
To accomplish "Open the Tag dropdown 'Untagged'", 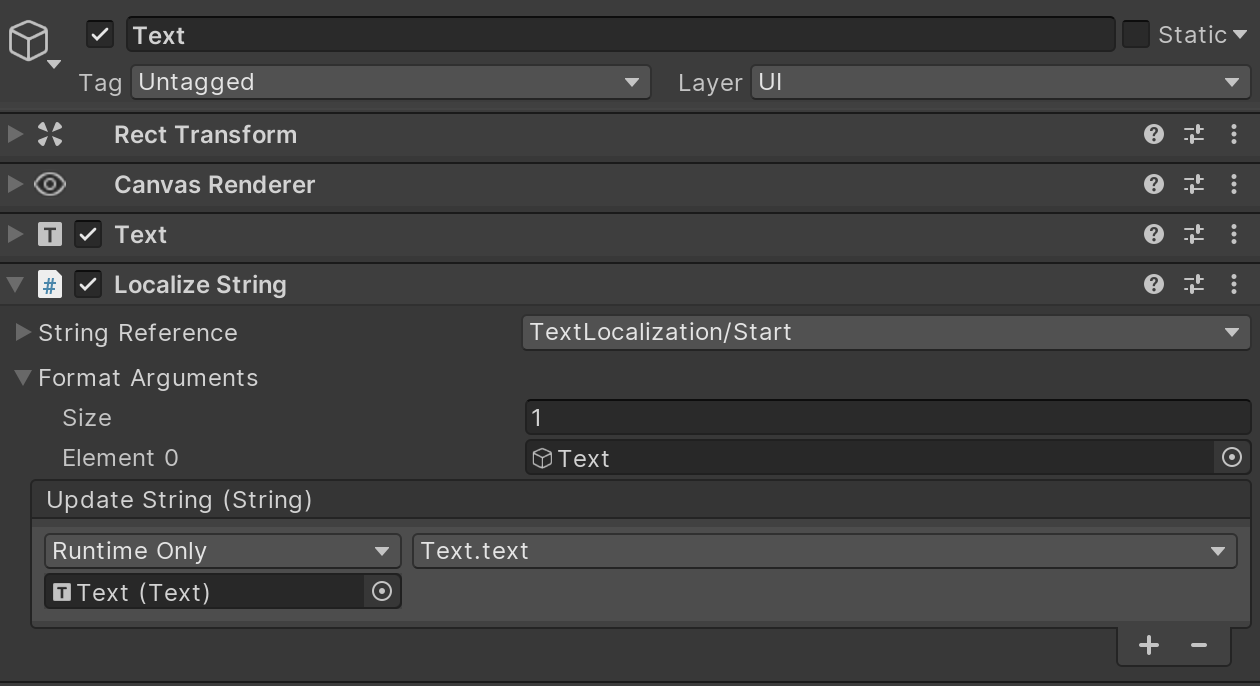I will click(391, 82).
